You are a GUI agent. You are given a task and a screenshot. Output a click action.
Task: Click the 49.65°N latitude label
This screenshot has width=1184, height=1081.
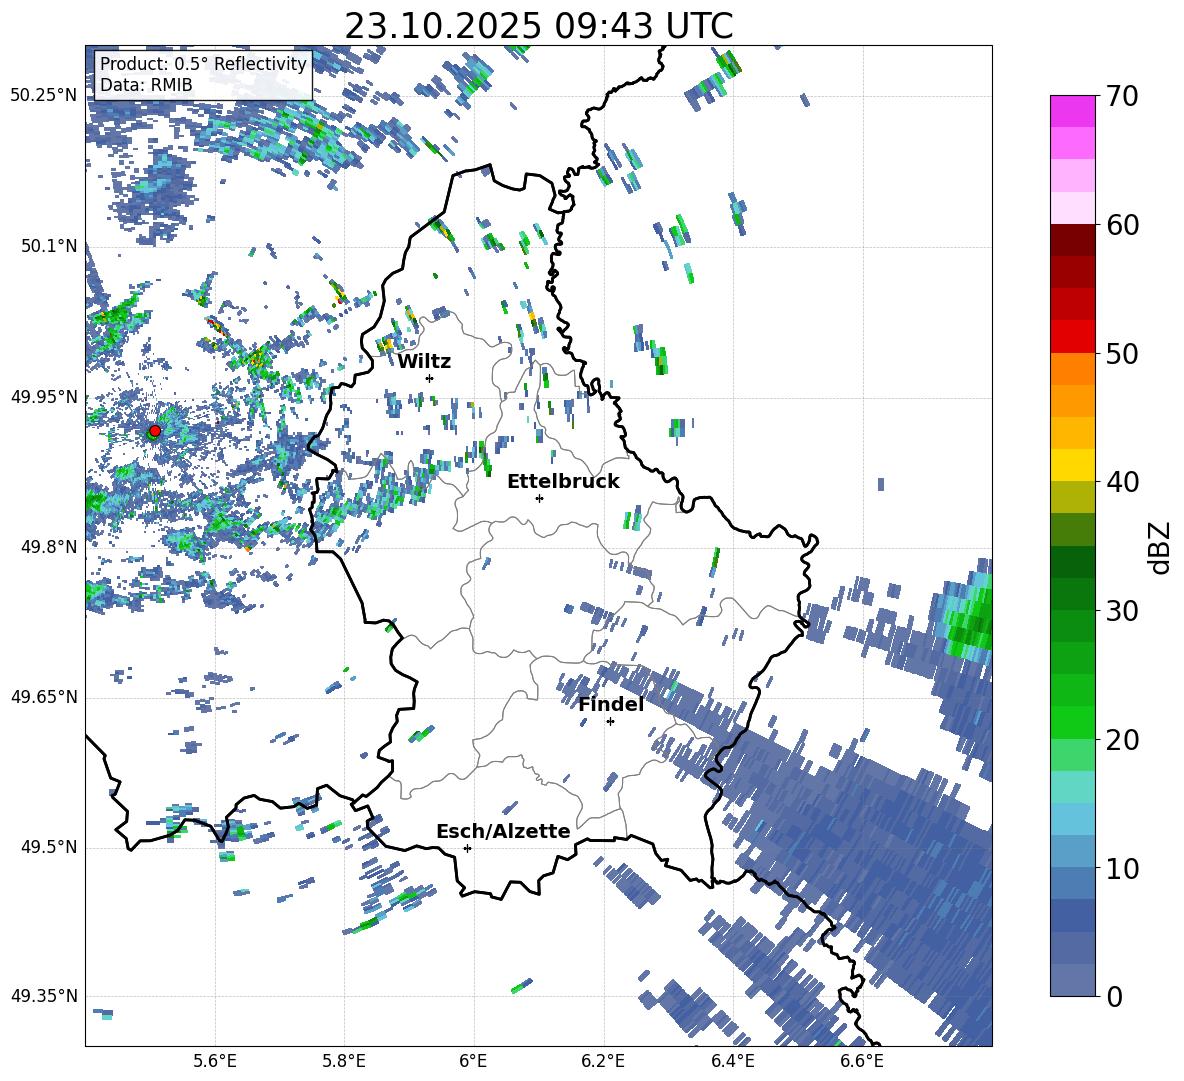44,697
